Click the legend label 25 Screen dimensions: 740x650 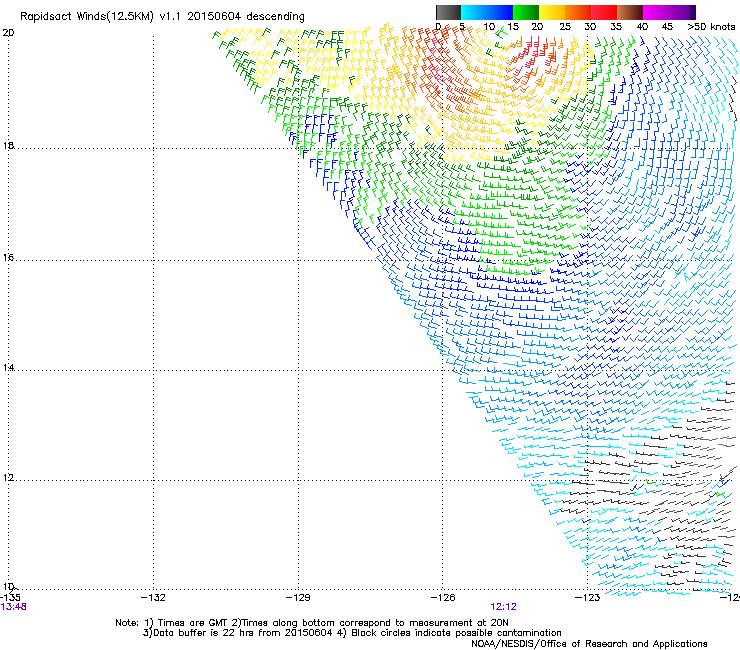click(564, 27)
